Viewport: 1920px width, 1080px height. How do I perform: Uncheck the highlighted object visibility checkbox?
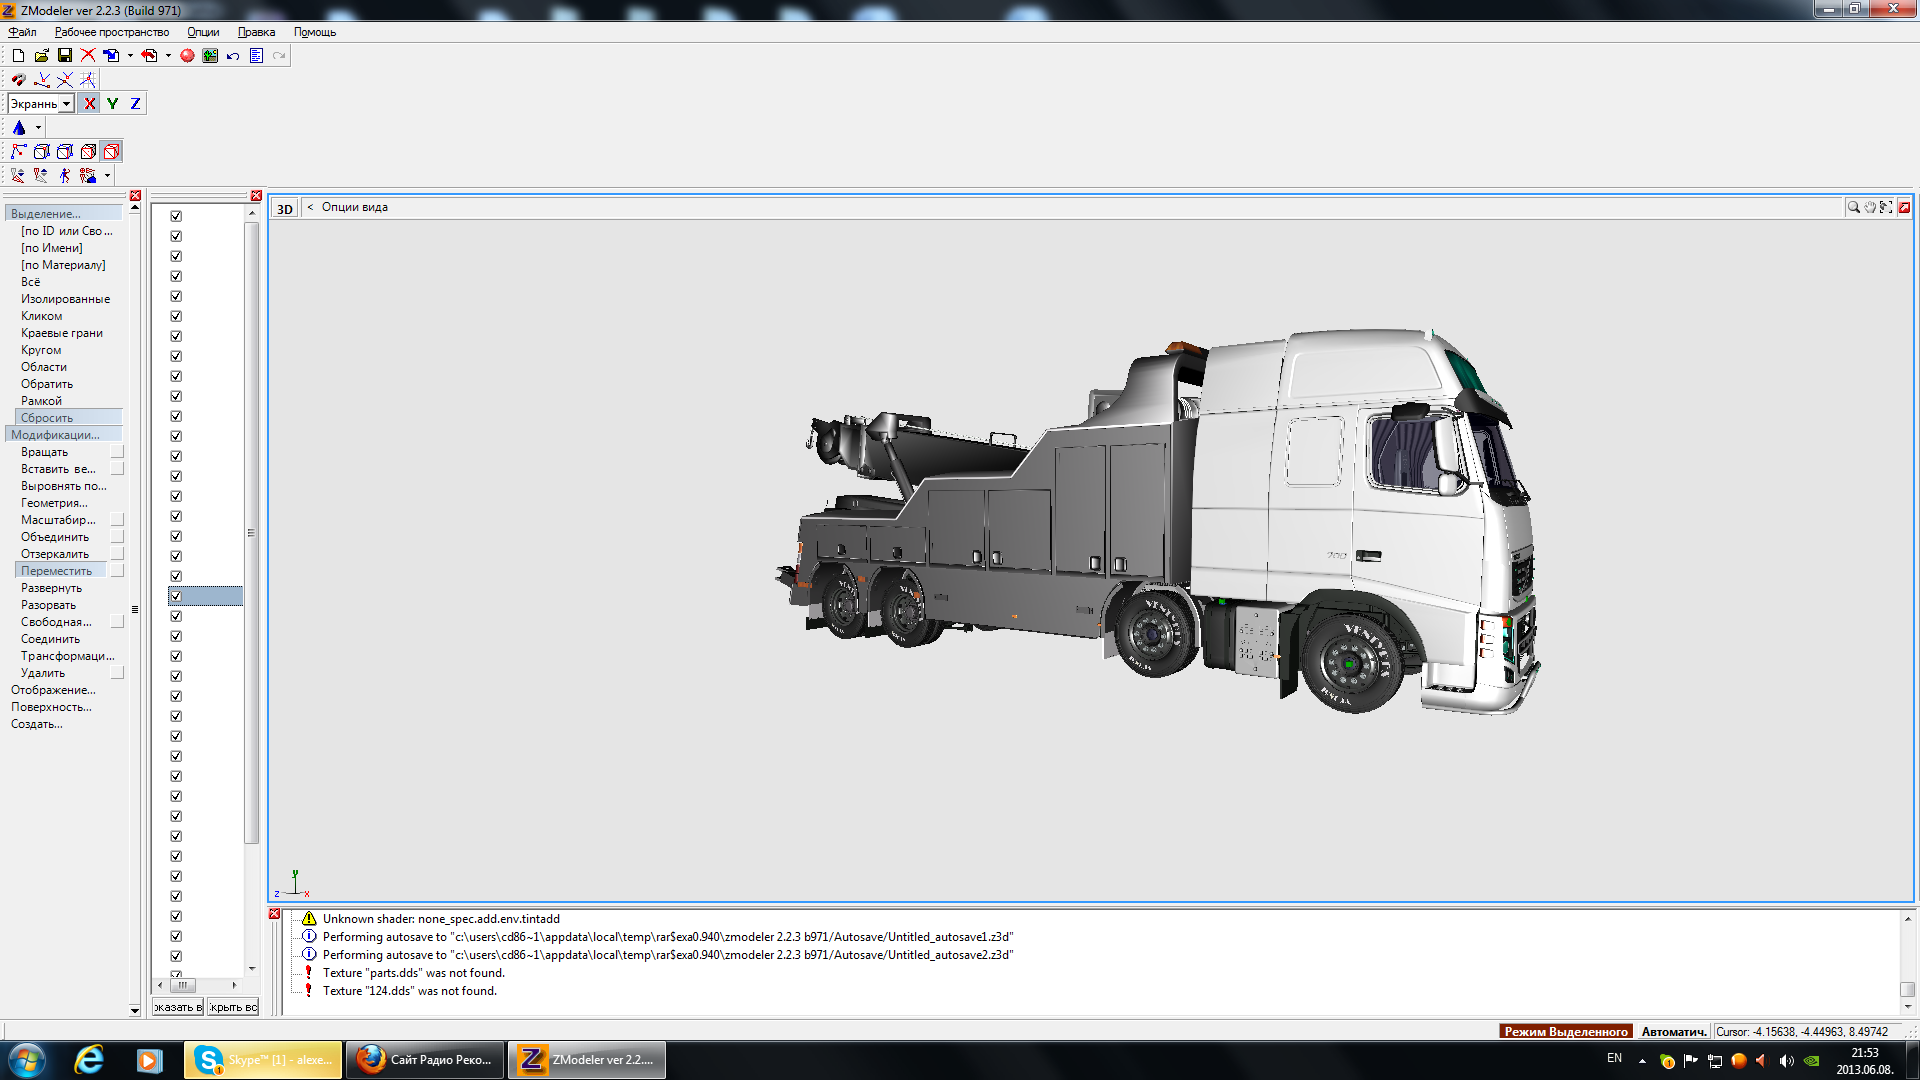(176, 596)
